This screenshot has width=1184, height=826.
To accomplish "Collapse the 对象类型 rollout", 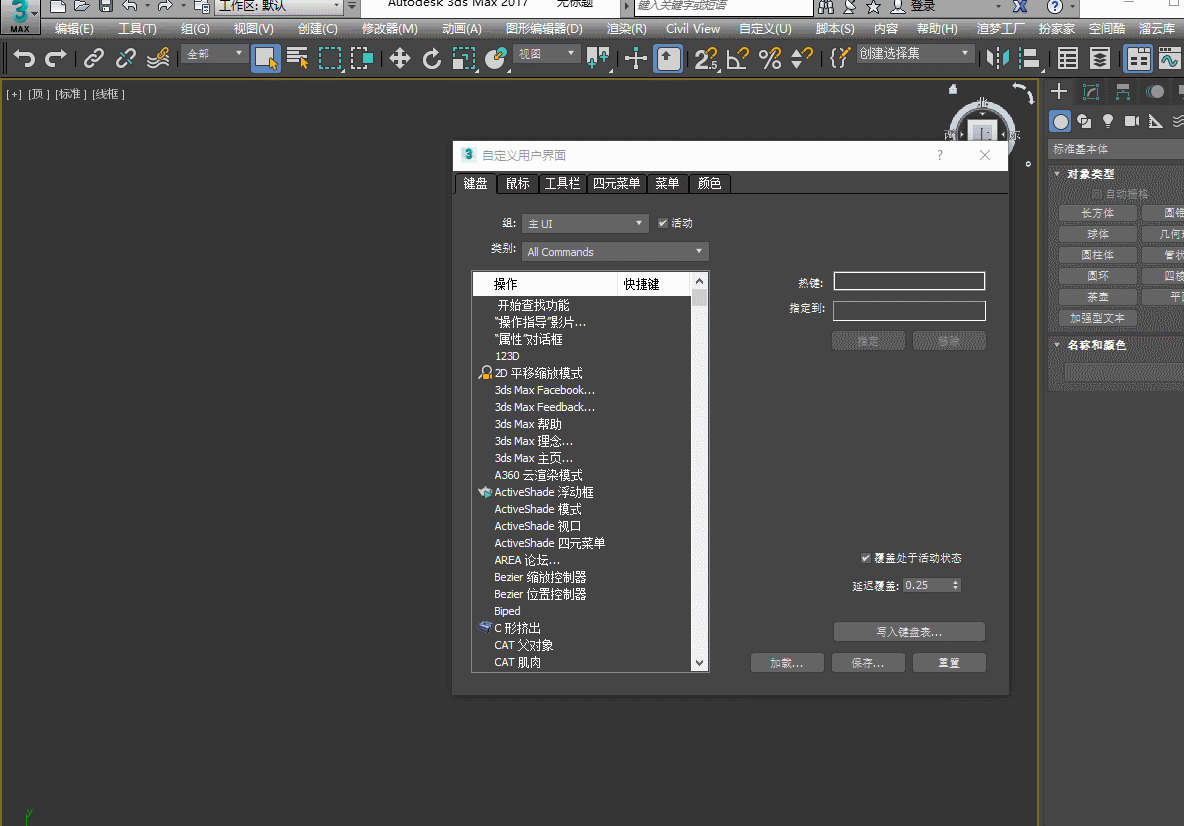I will pos(1090,174).
